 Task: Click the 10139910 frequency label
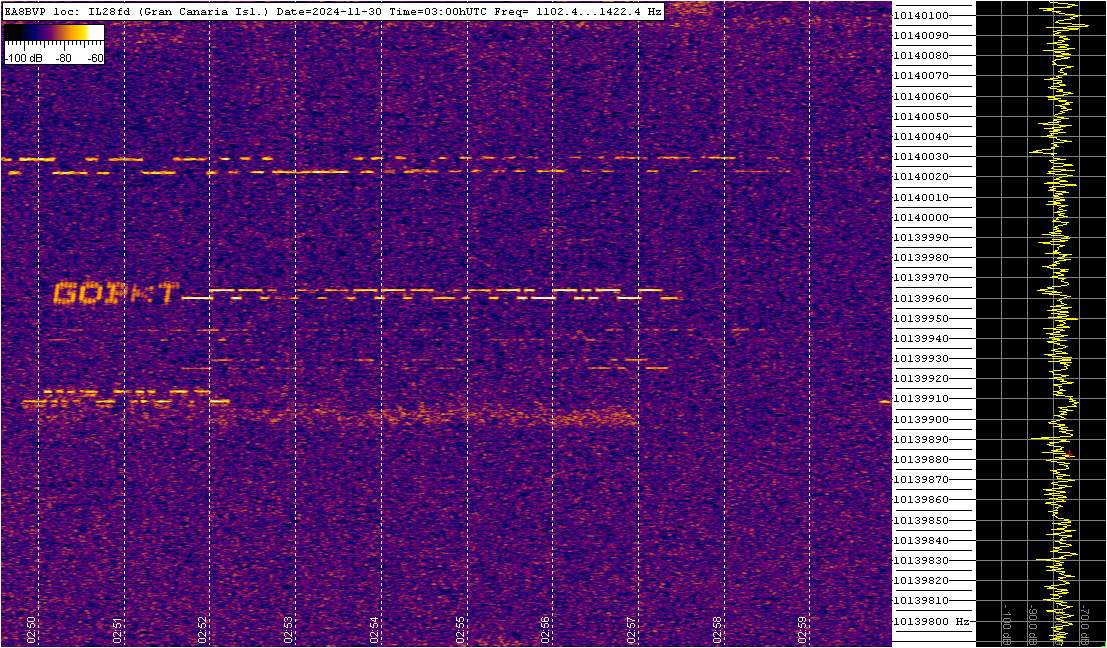click(921, 399)
